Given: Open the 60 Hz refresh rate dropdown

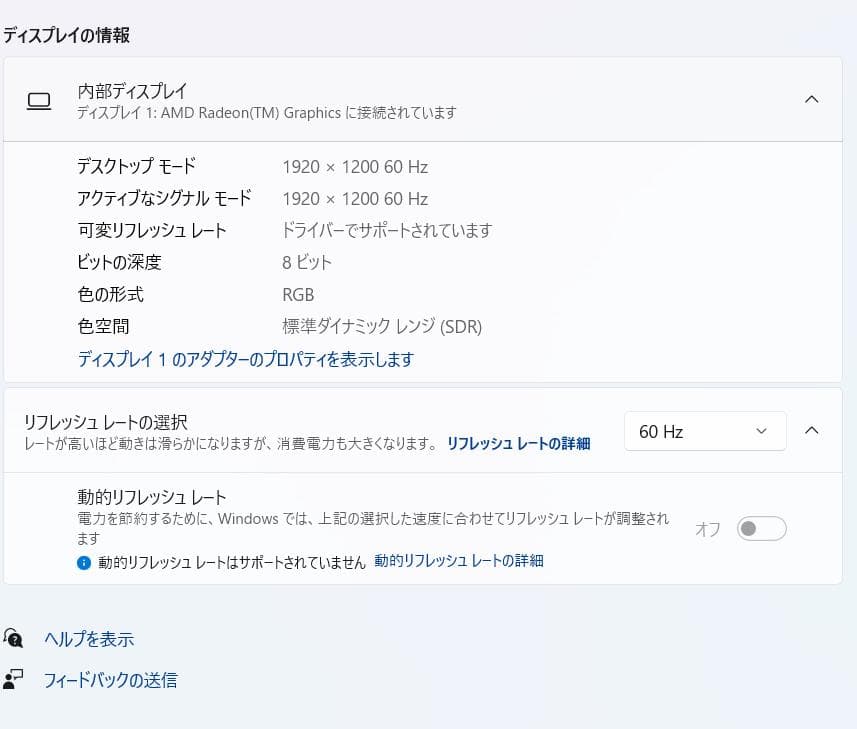Looking at the screenshot, I should [704, 431].
